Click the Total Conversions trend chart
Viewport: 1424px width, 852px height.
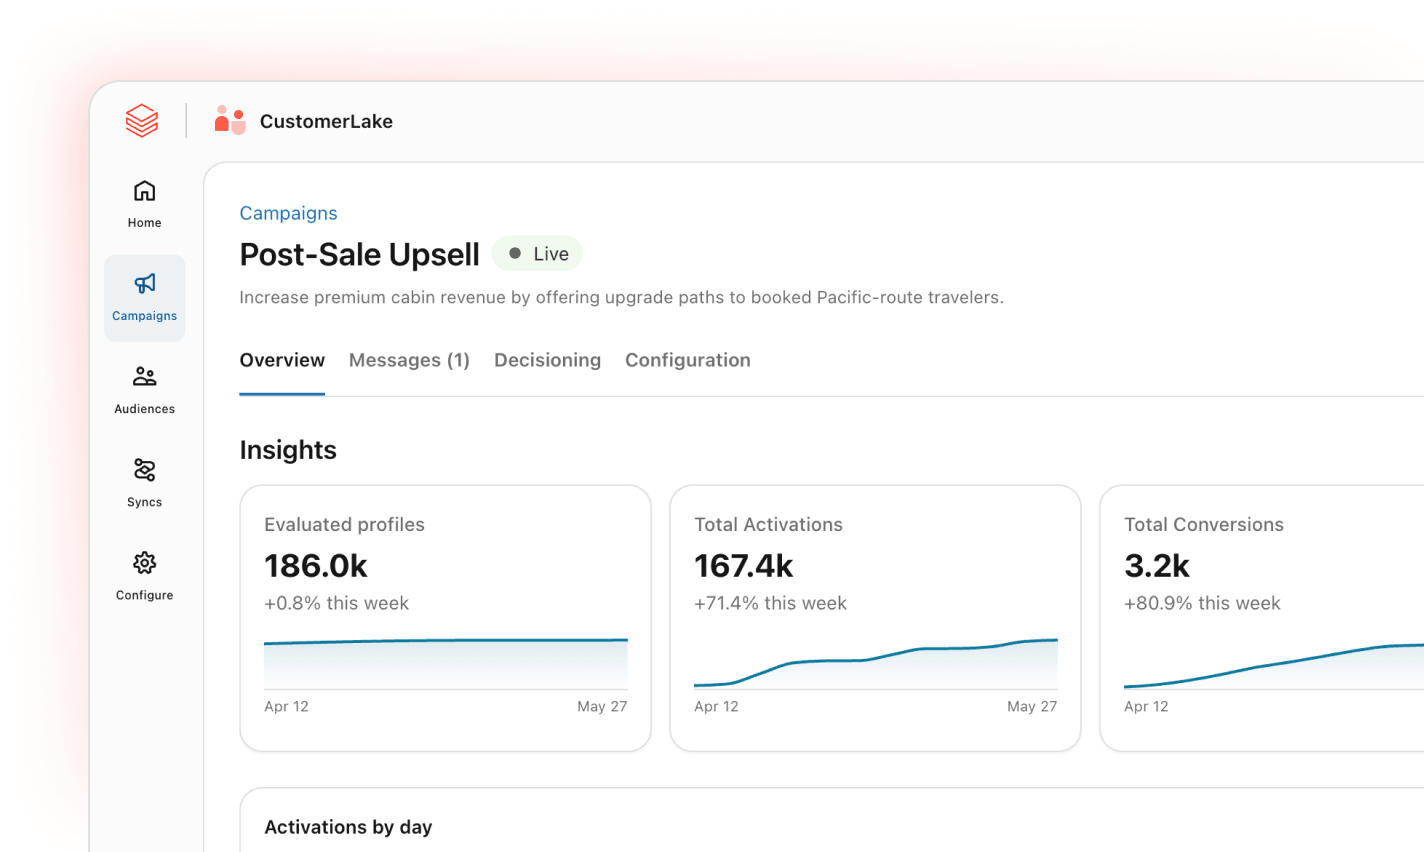coord(1274,665)
